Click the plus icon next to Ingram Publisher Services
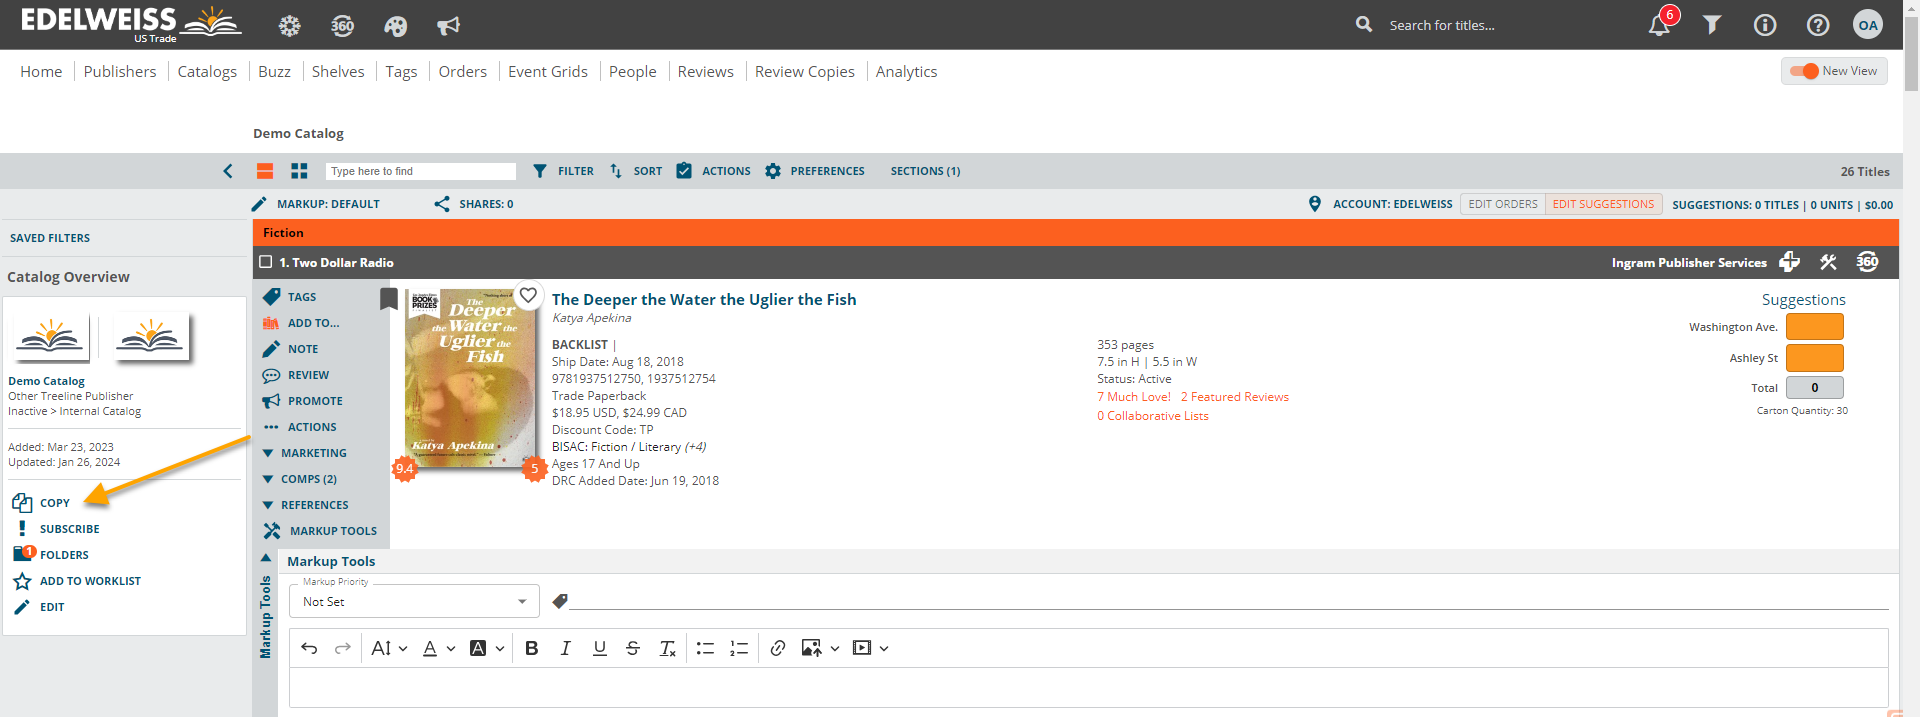Image resolution: width=1920 pixels, height=717 pixels. click(1790, 262)
